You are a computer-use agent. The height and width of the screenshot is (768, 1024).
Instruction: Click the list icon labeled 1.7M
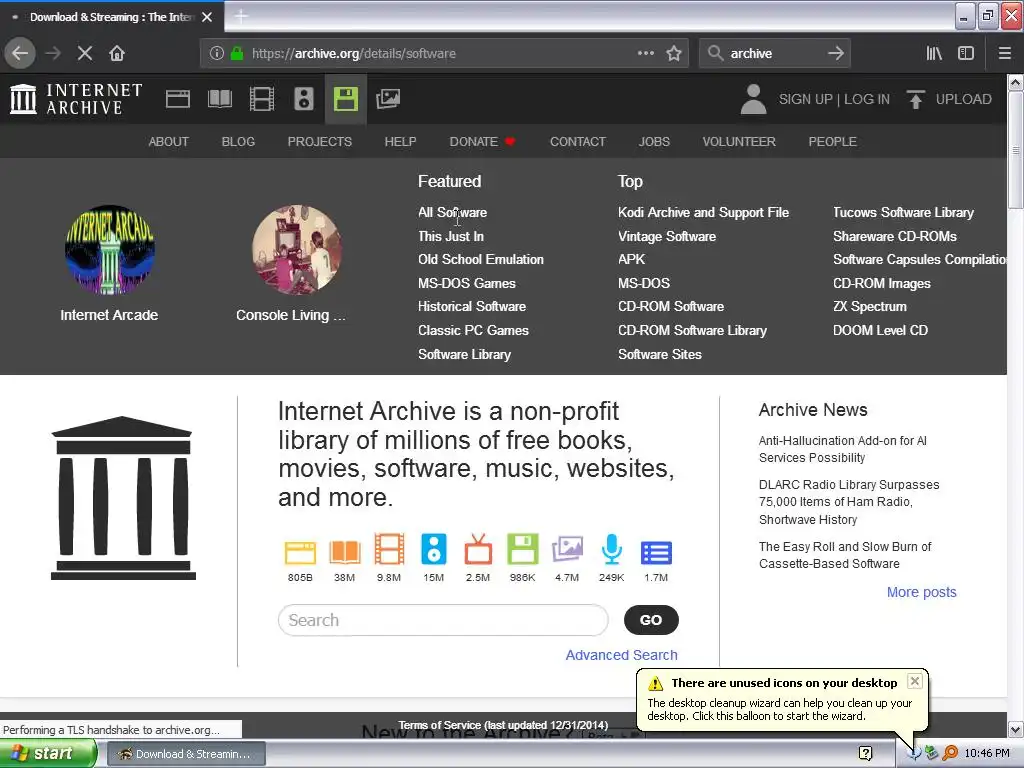pos(656,552)
